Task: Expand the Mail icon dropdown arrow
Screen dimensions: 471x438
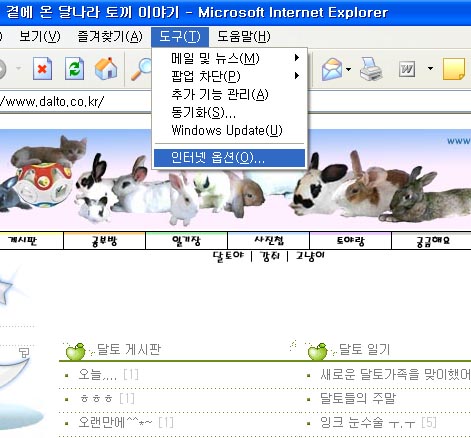Action: 348,69
